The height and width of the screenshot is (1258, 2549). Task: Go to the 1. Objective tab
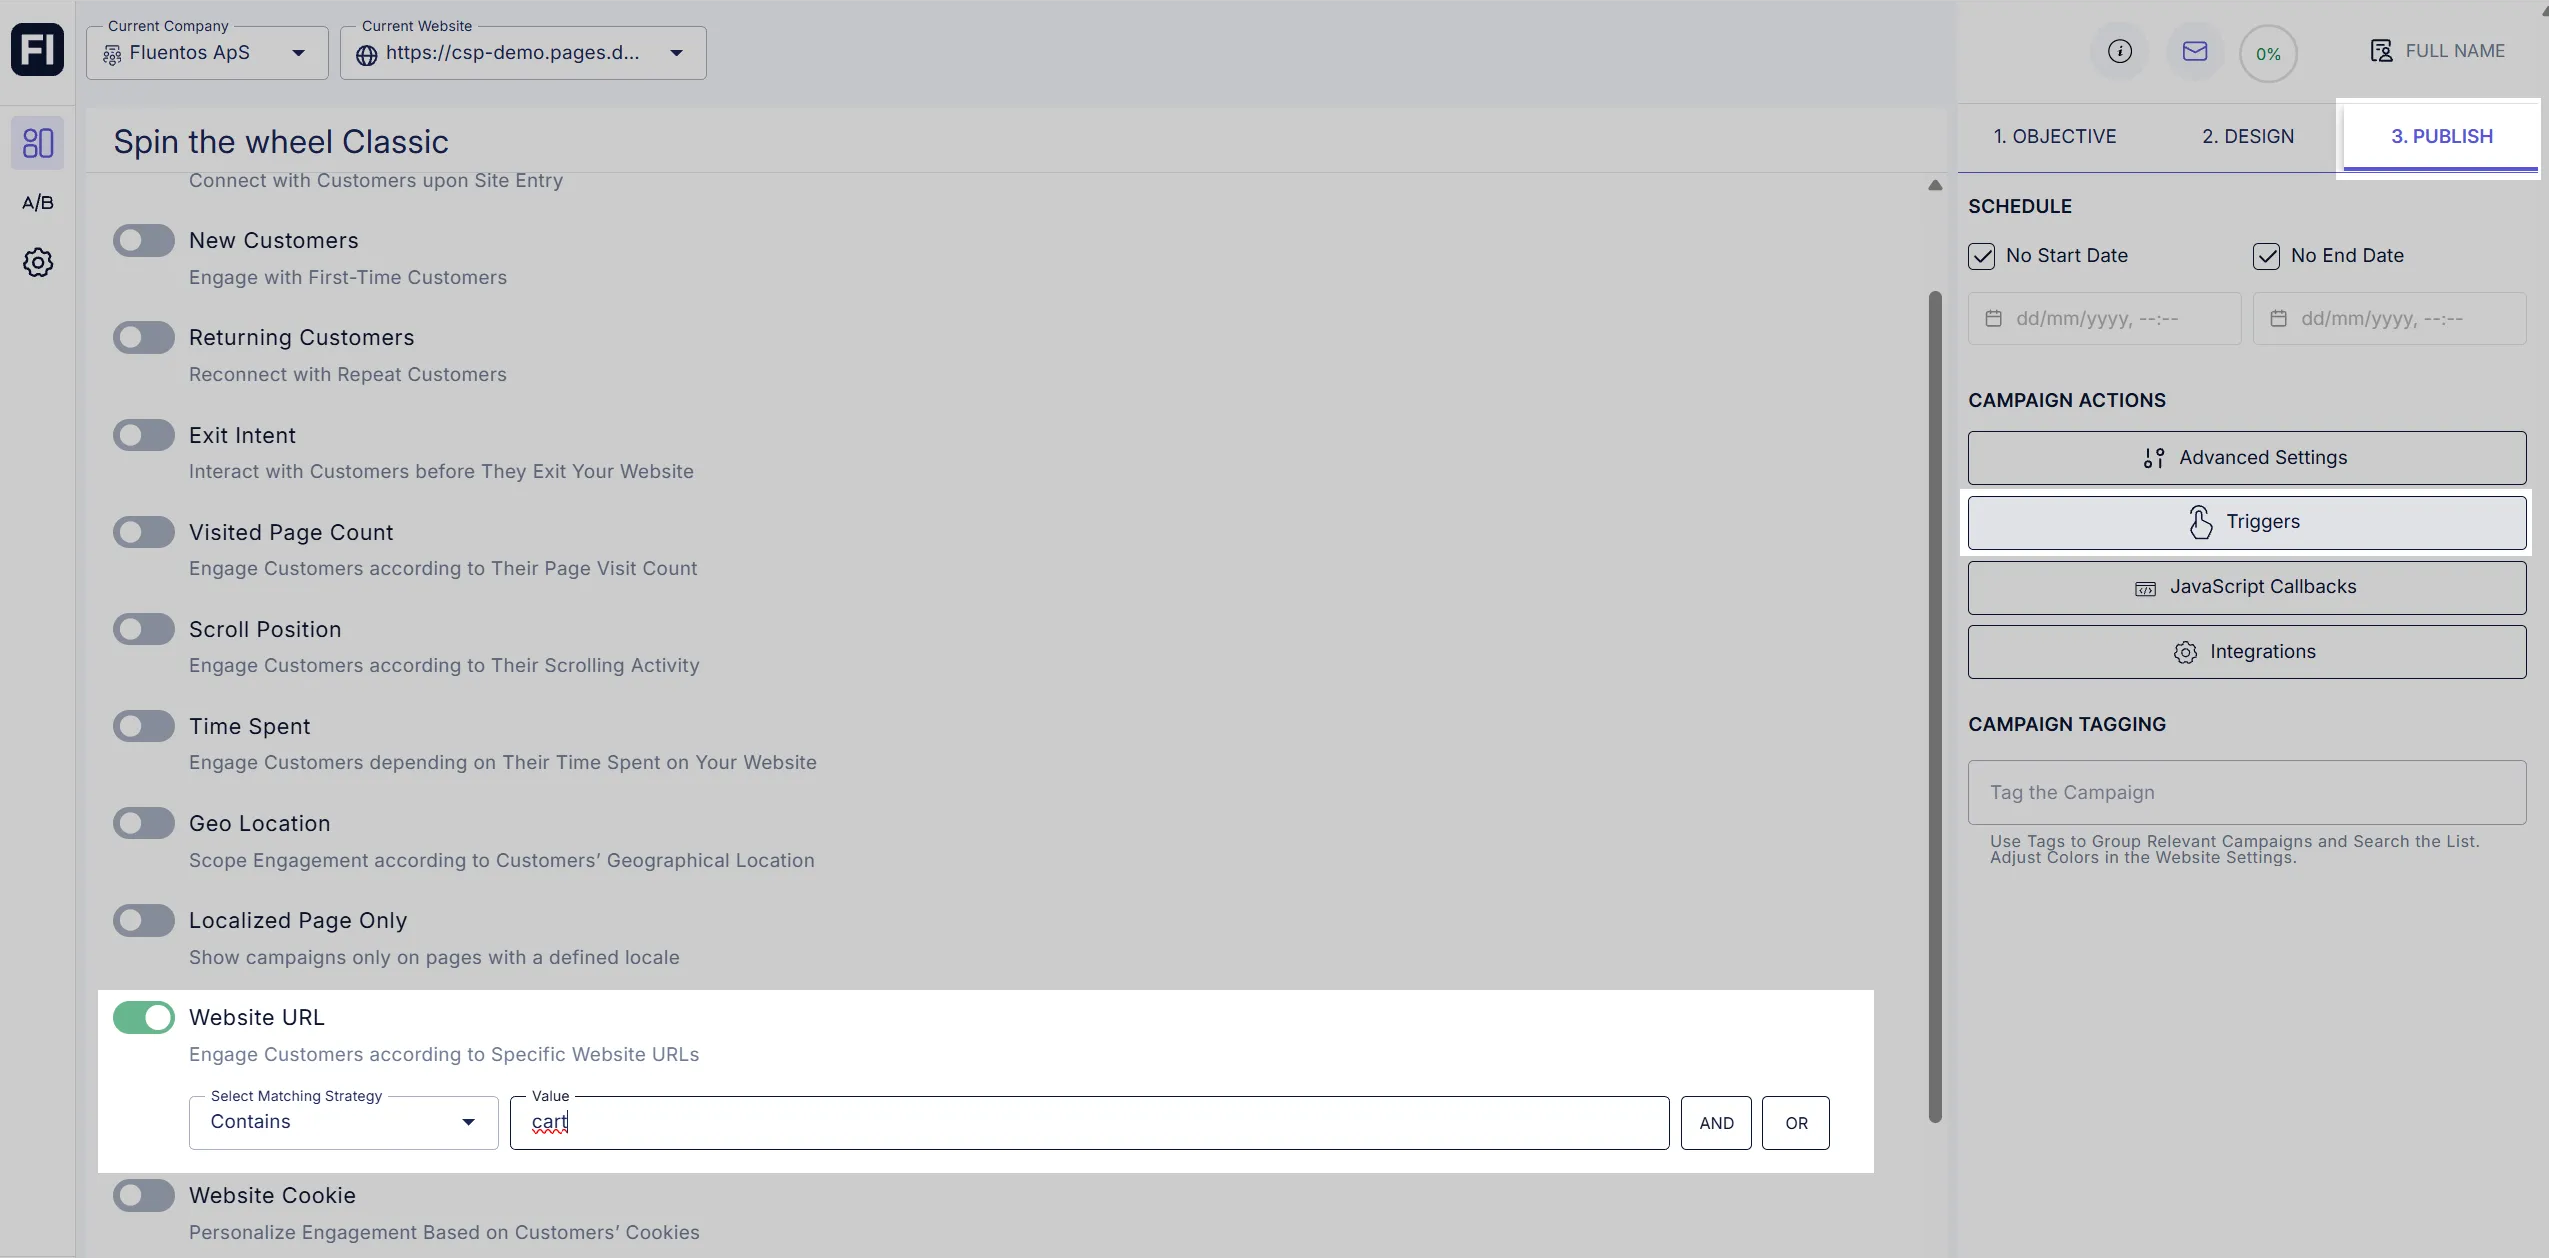point(2054,135)
